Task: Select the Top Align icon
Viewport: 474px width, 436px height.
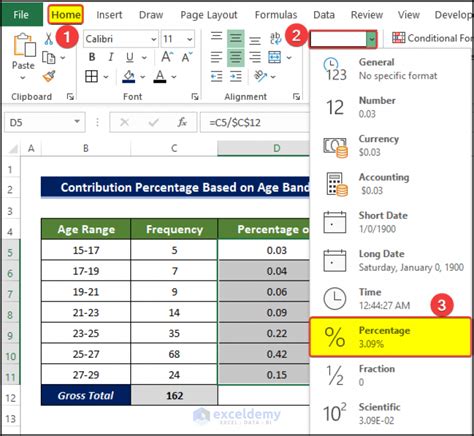Action: 217,36
